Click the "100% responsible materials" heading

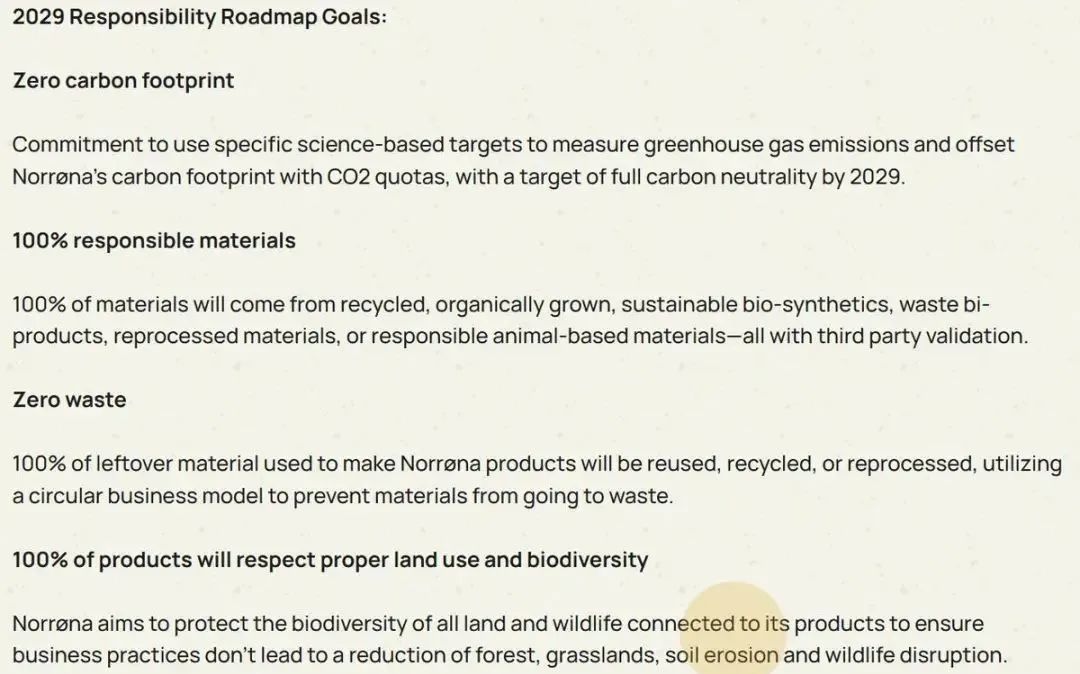point(154,240)
